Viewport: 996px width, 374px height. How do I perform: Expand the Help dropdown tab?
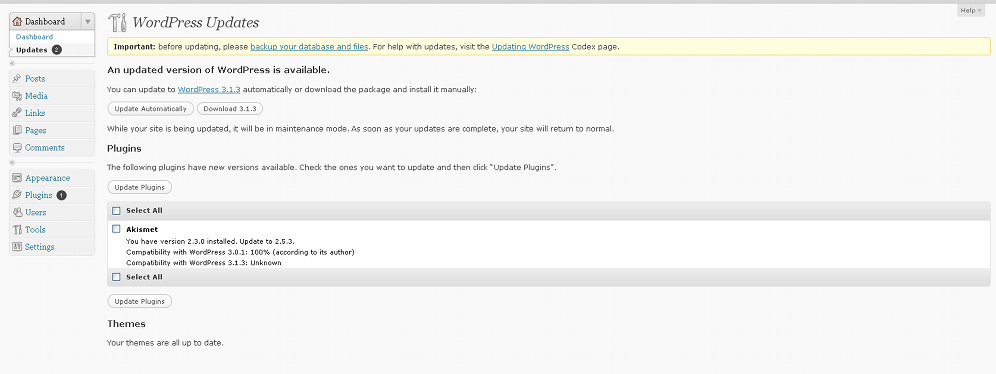[x=971, y=10]
